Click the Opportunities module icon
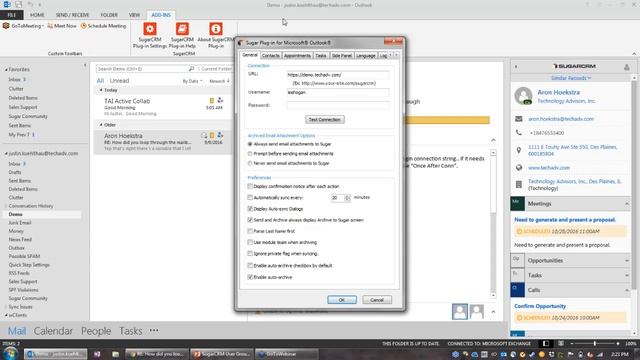This screenshot has height=360, width=640. click(518, 260)
